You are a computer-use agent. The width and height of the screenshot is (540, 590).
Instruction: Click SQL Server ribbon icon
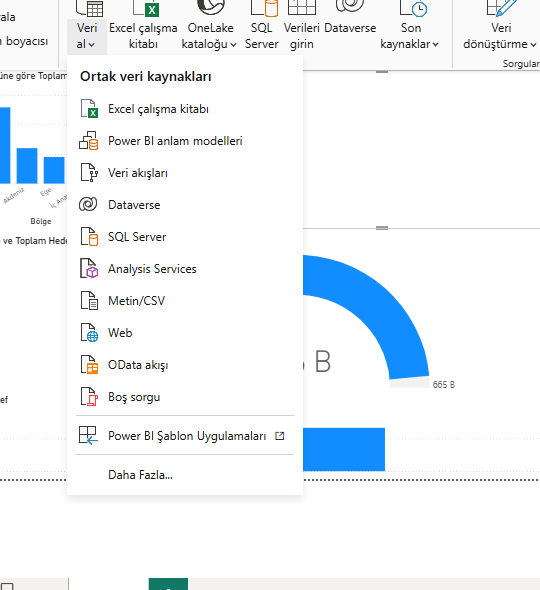(x=265, y=8)
